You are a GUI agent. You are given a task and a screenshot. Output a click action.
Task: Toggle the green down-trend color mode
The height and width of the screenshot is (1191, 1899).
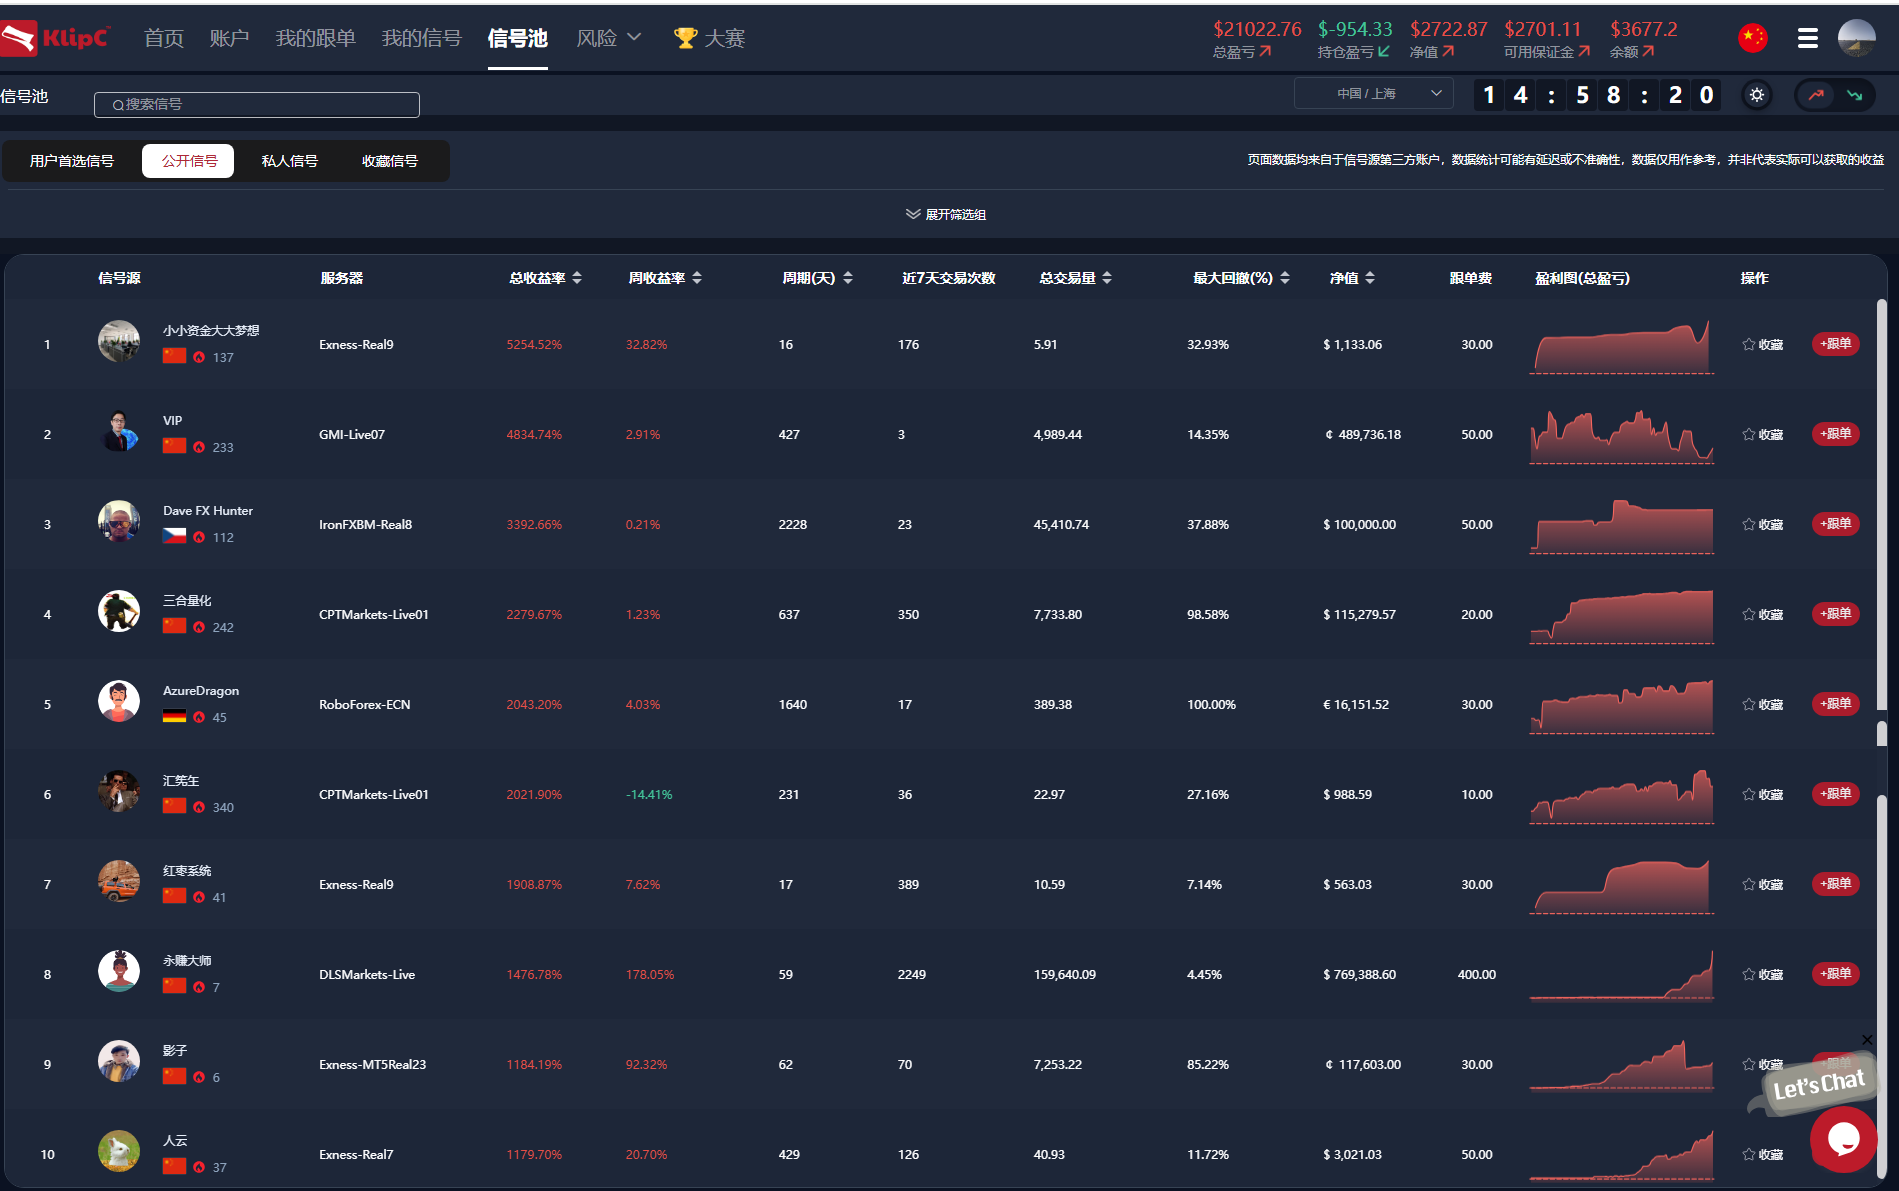1854,95
